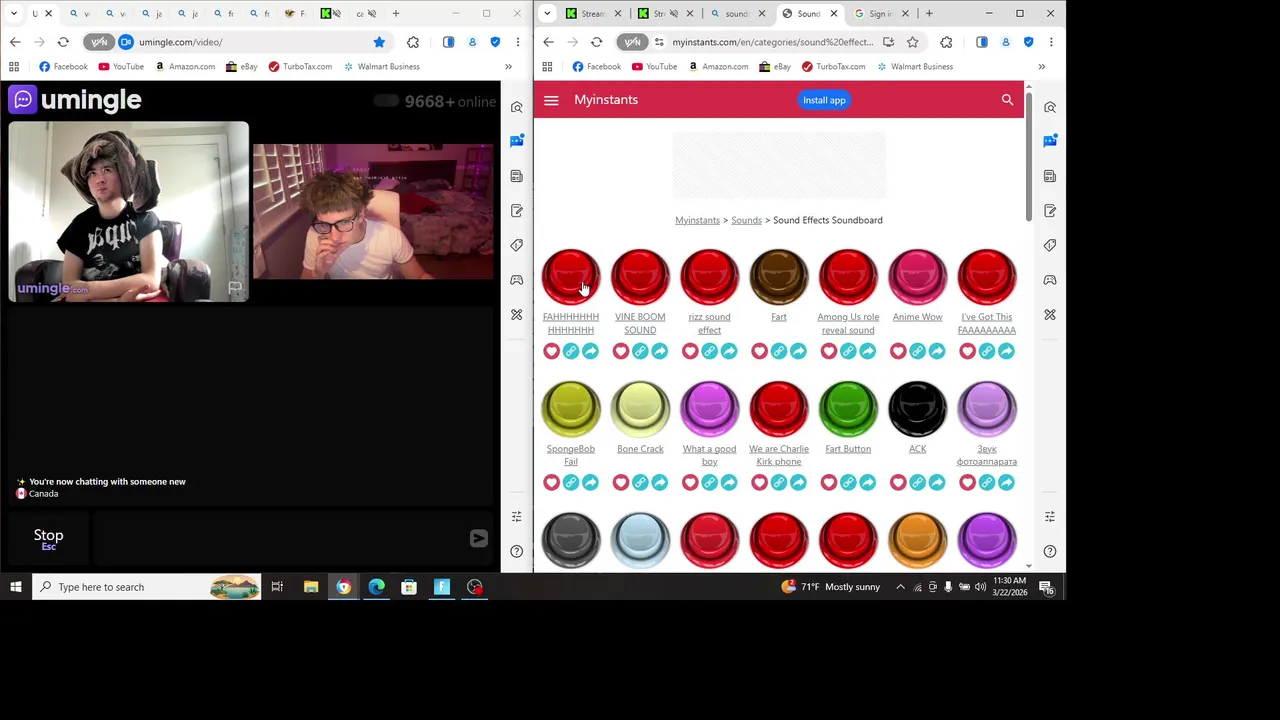Image resolution: width=1280 pixels, height=720 pixels.
Task: Play the FAHHHHHHHH sound button
Action: click(571, 277)
